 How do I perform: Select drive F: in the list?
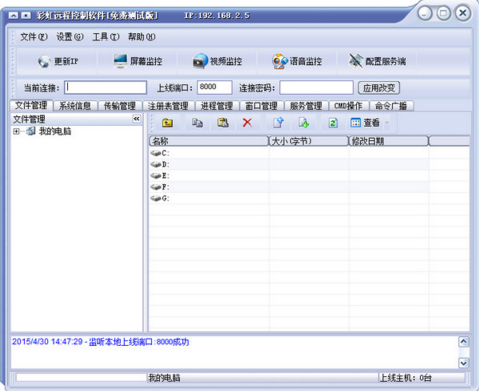160,187
